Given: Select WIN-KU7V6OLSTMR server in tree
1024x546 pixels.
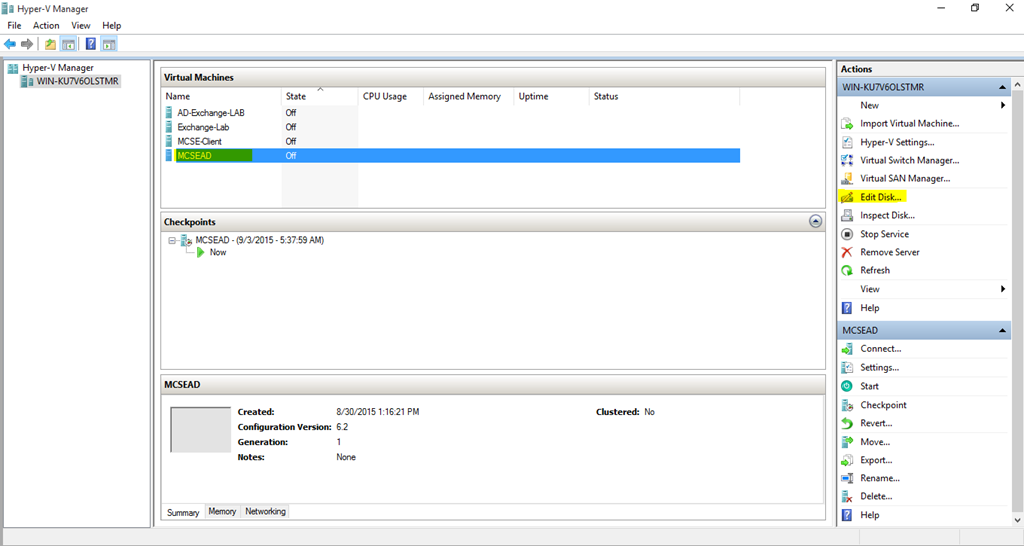Looking at the screenshot, I should [78, 82].
